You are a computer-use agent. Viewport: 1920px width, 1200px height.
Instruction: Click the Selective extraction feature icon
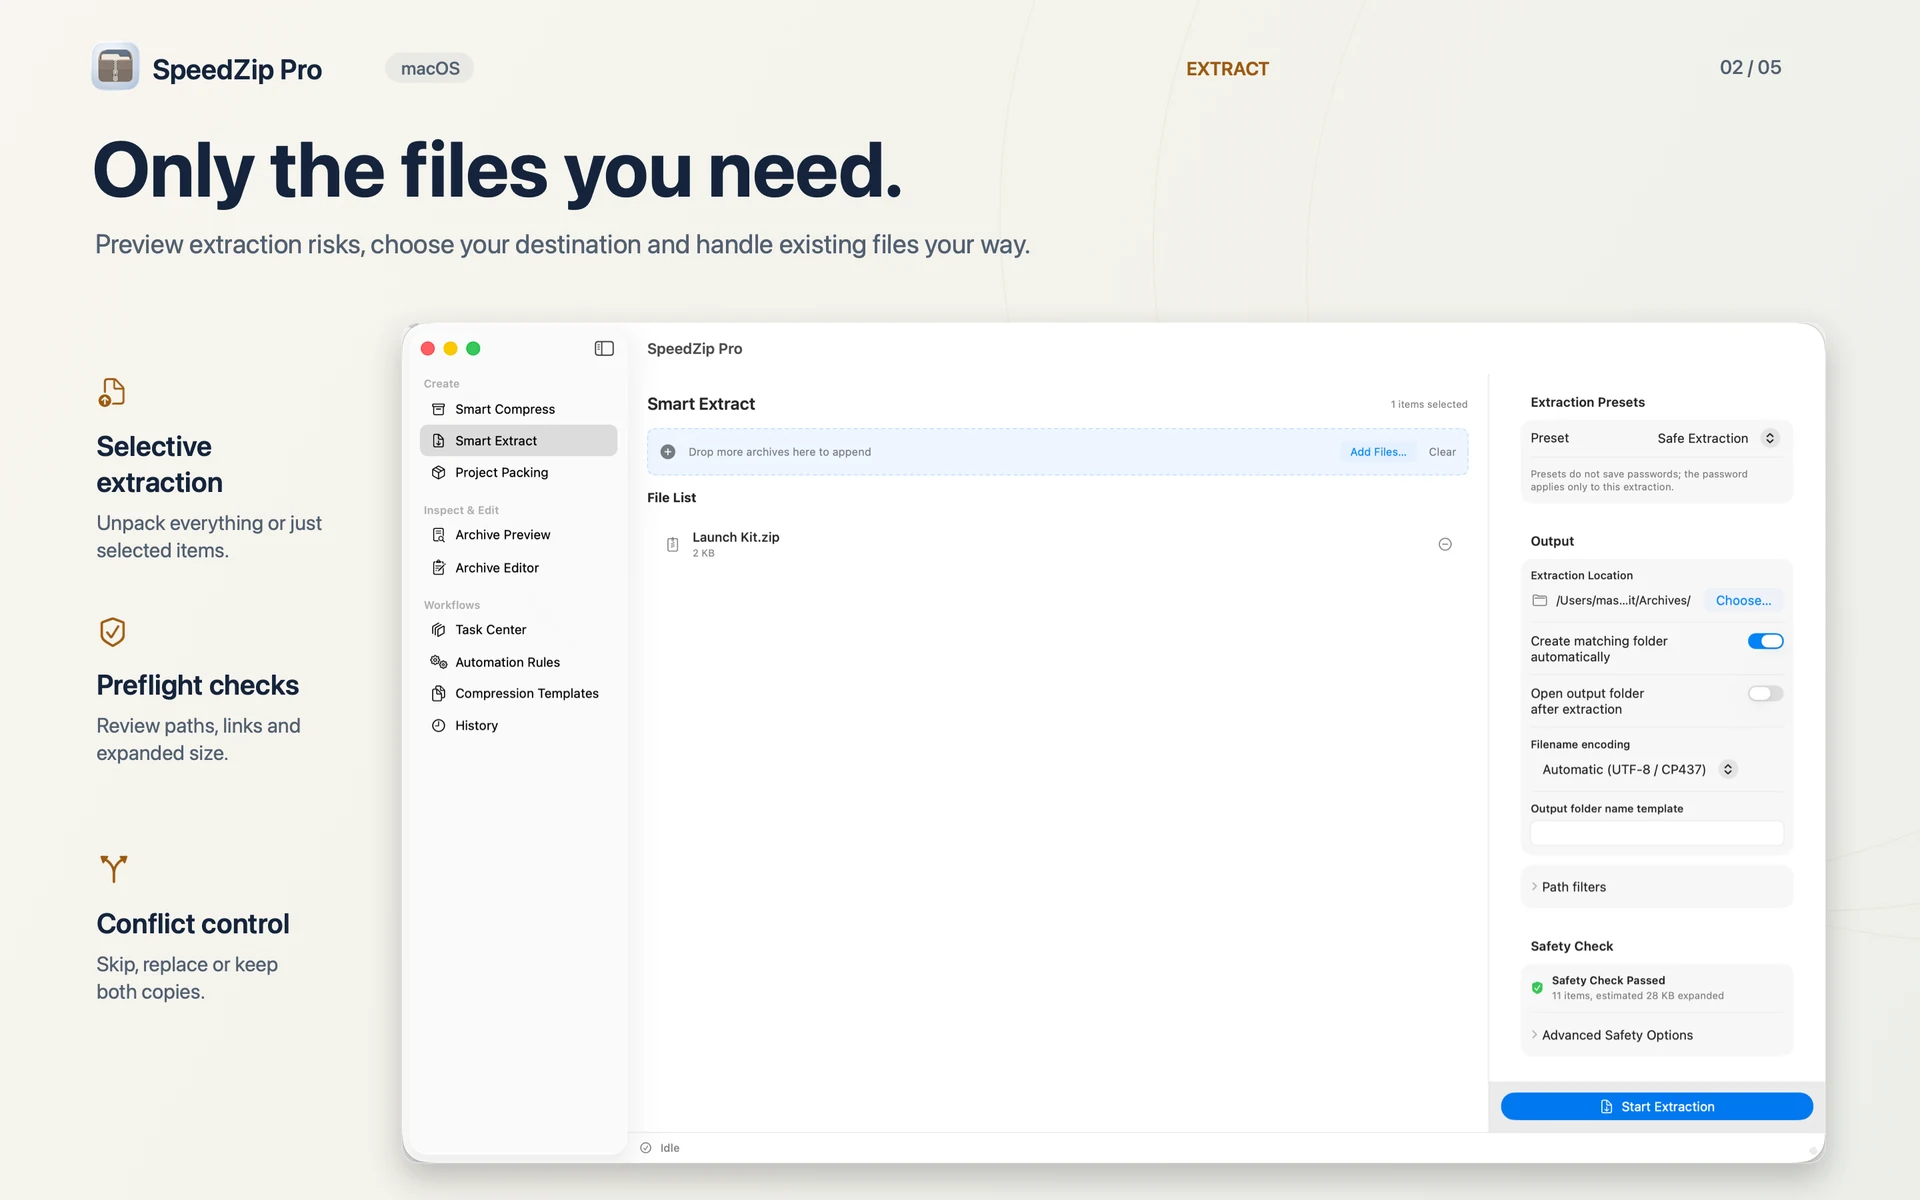(112, 392)
